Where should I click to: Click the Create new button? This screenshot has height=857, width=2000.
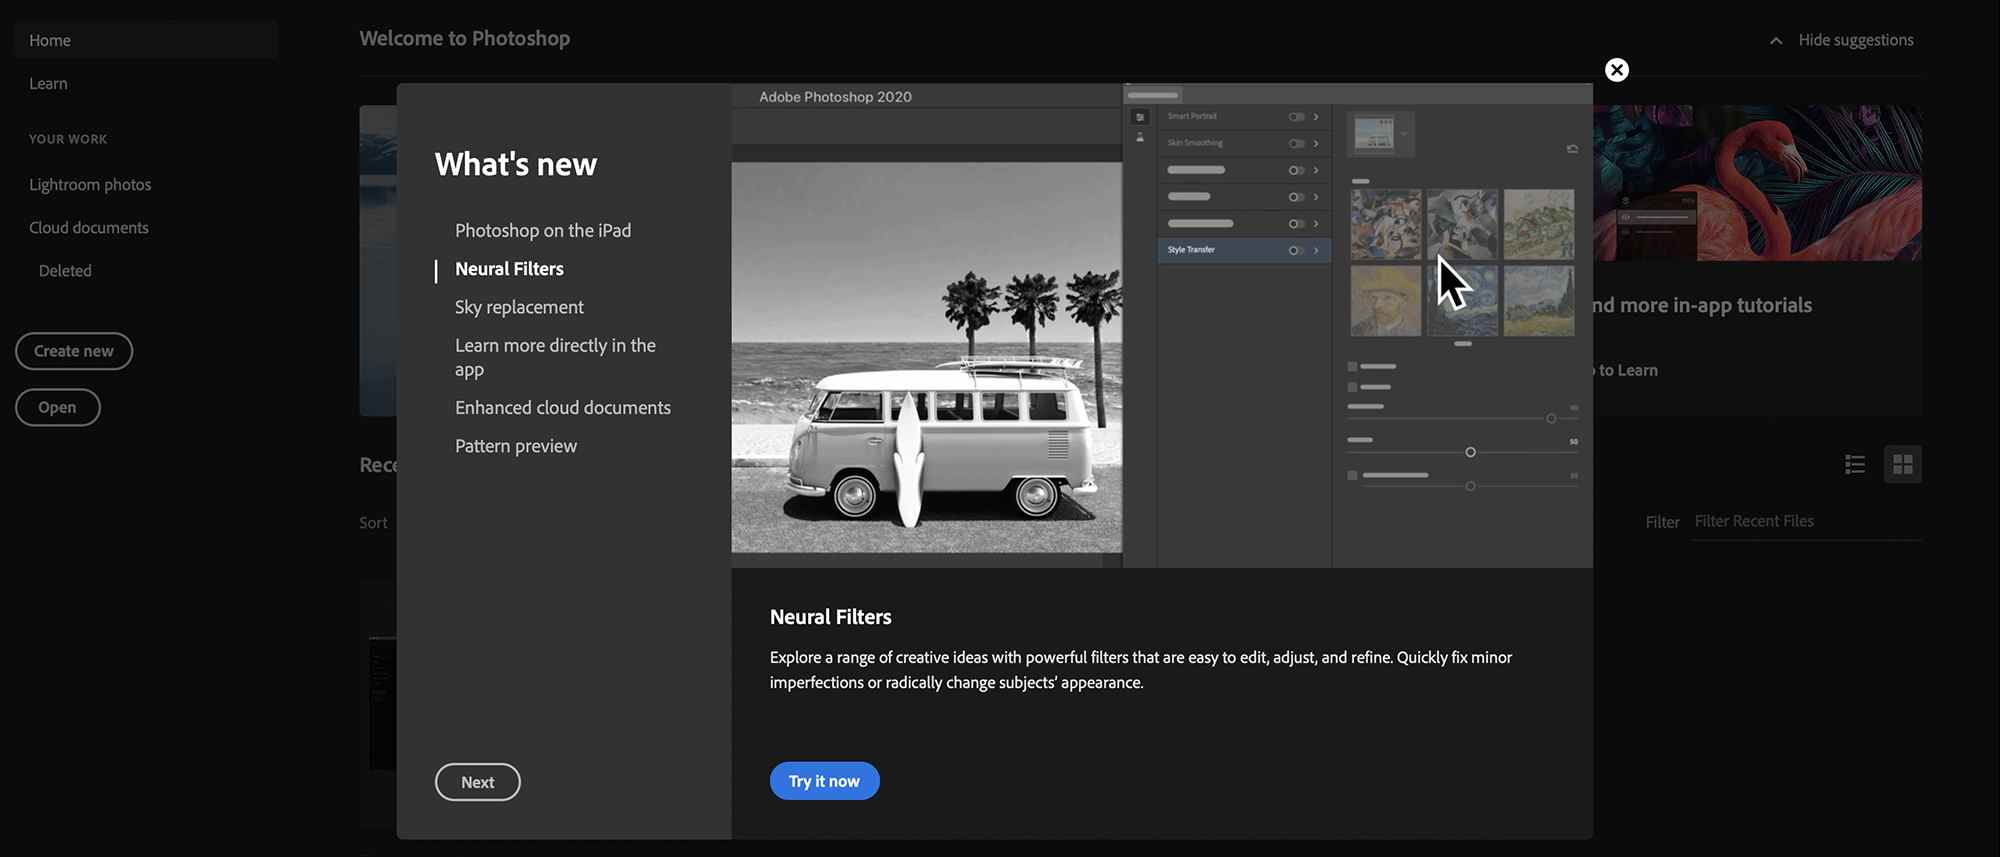pos(74,351)
